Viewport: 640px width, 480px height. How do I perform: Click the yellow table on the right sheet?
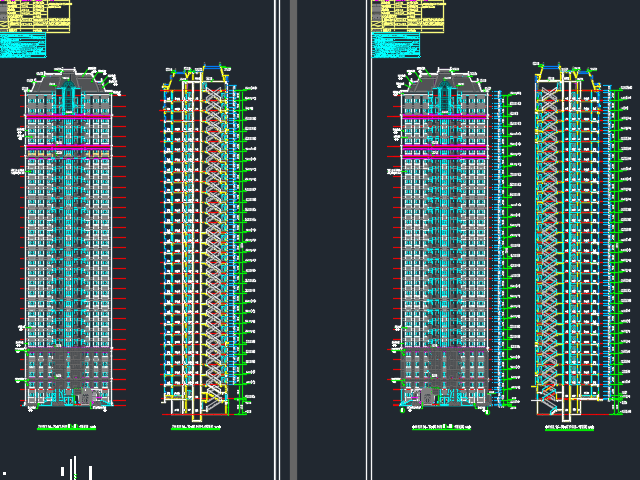408,17
